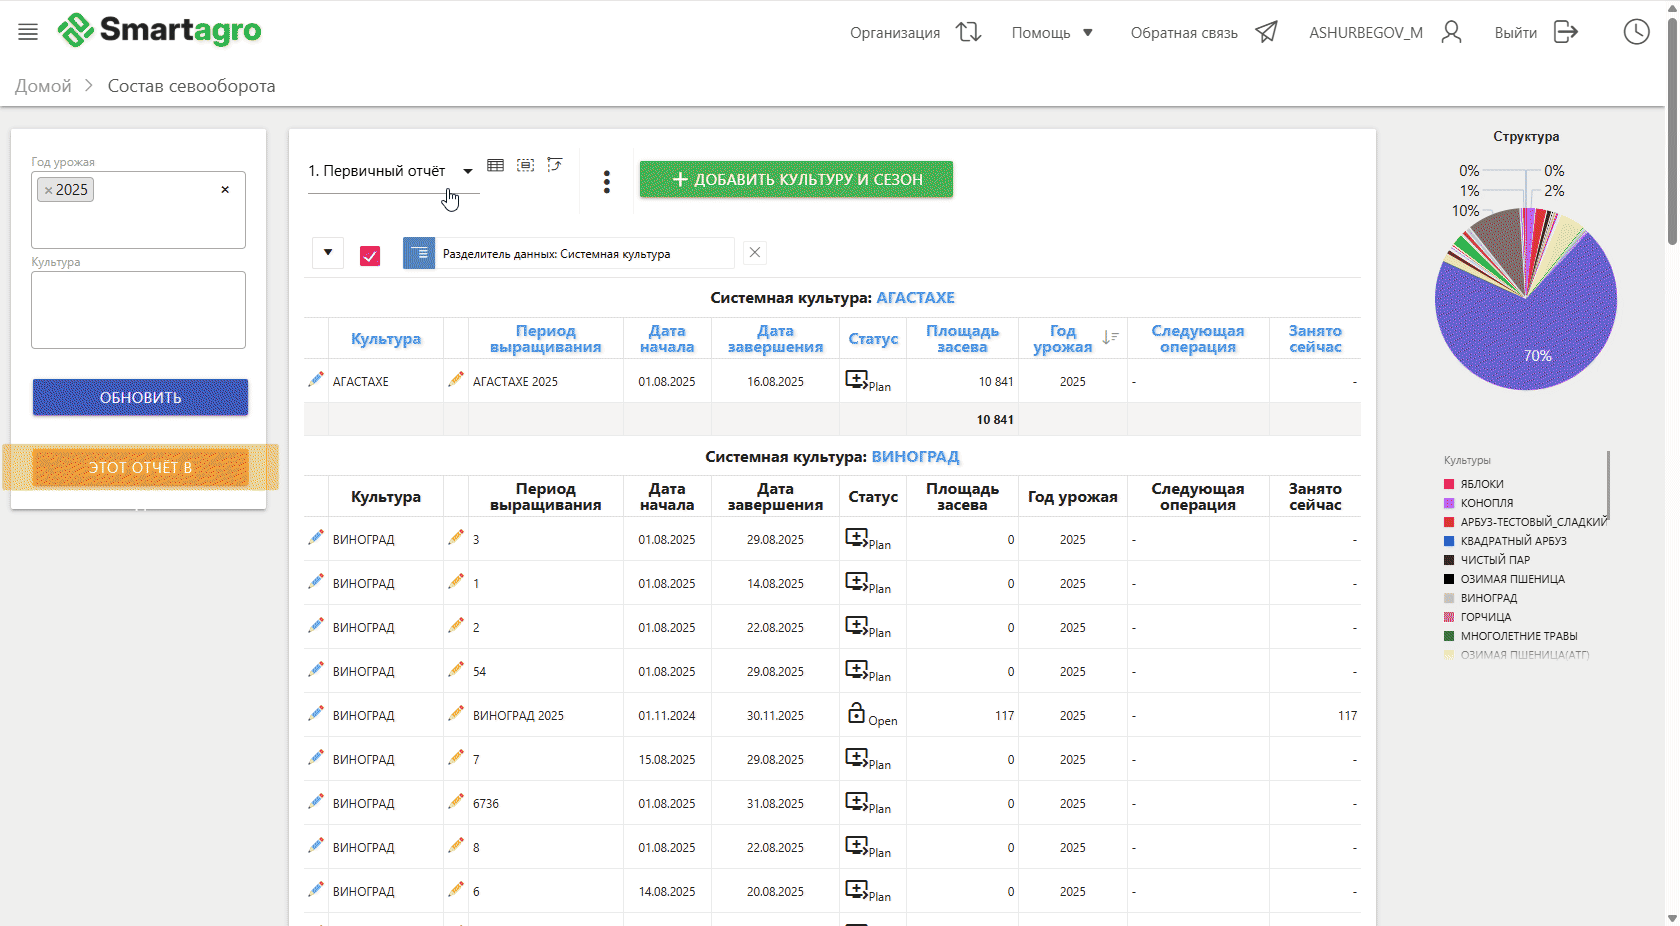
Task: Open the Организация menu item
Action: (895, 33)
